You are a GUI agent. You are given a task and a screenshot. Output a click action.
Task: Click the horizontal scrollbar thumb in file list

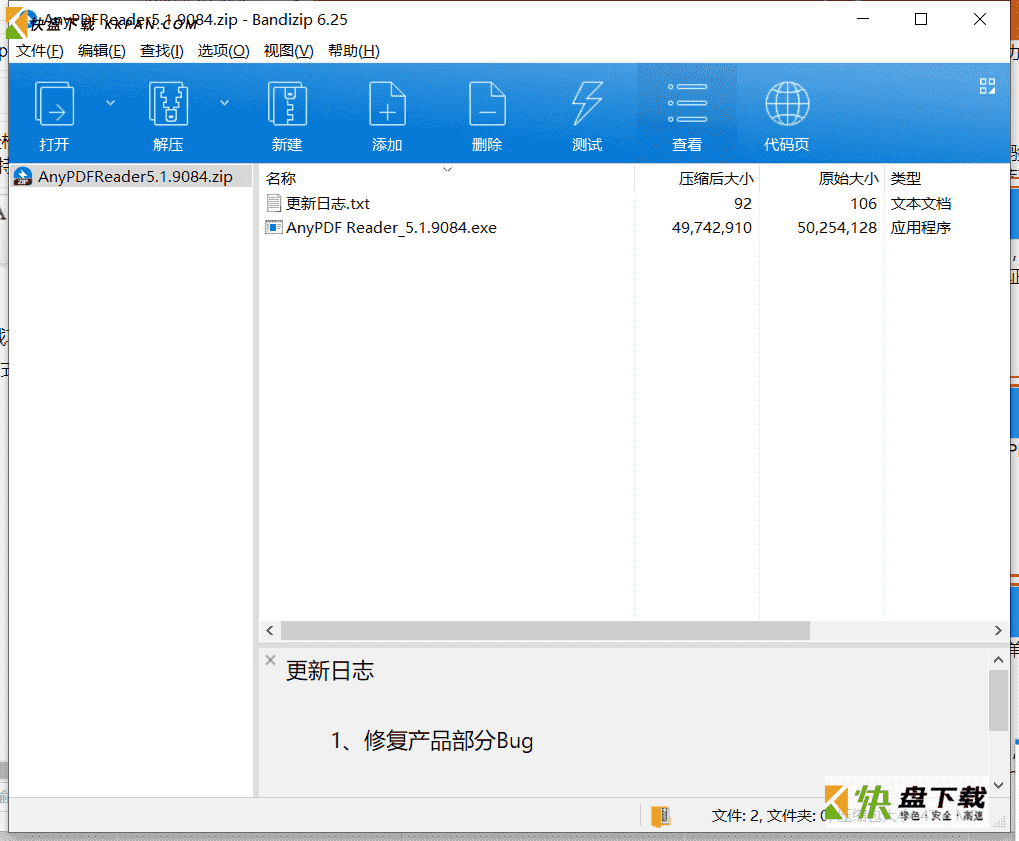coord(545,630)
